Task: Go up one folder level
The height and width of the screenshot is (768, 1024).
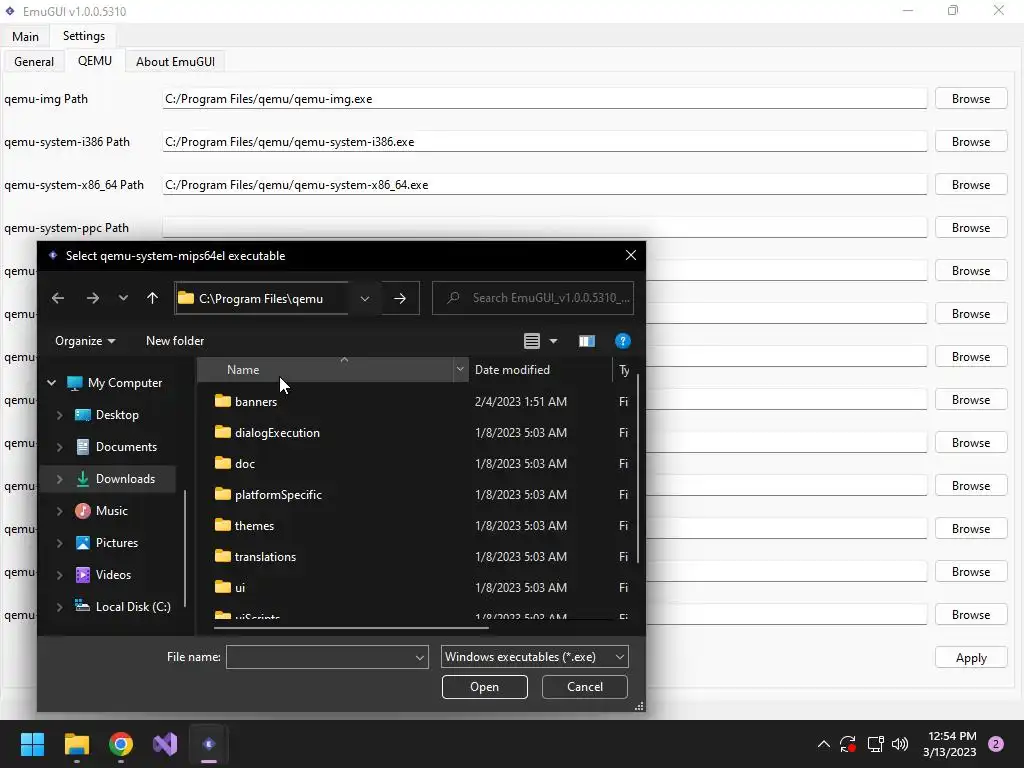Action: 152,298
